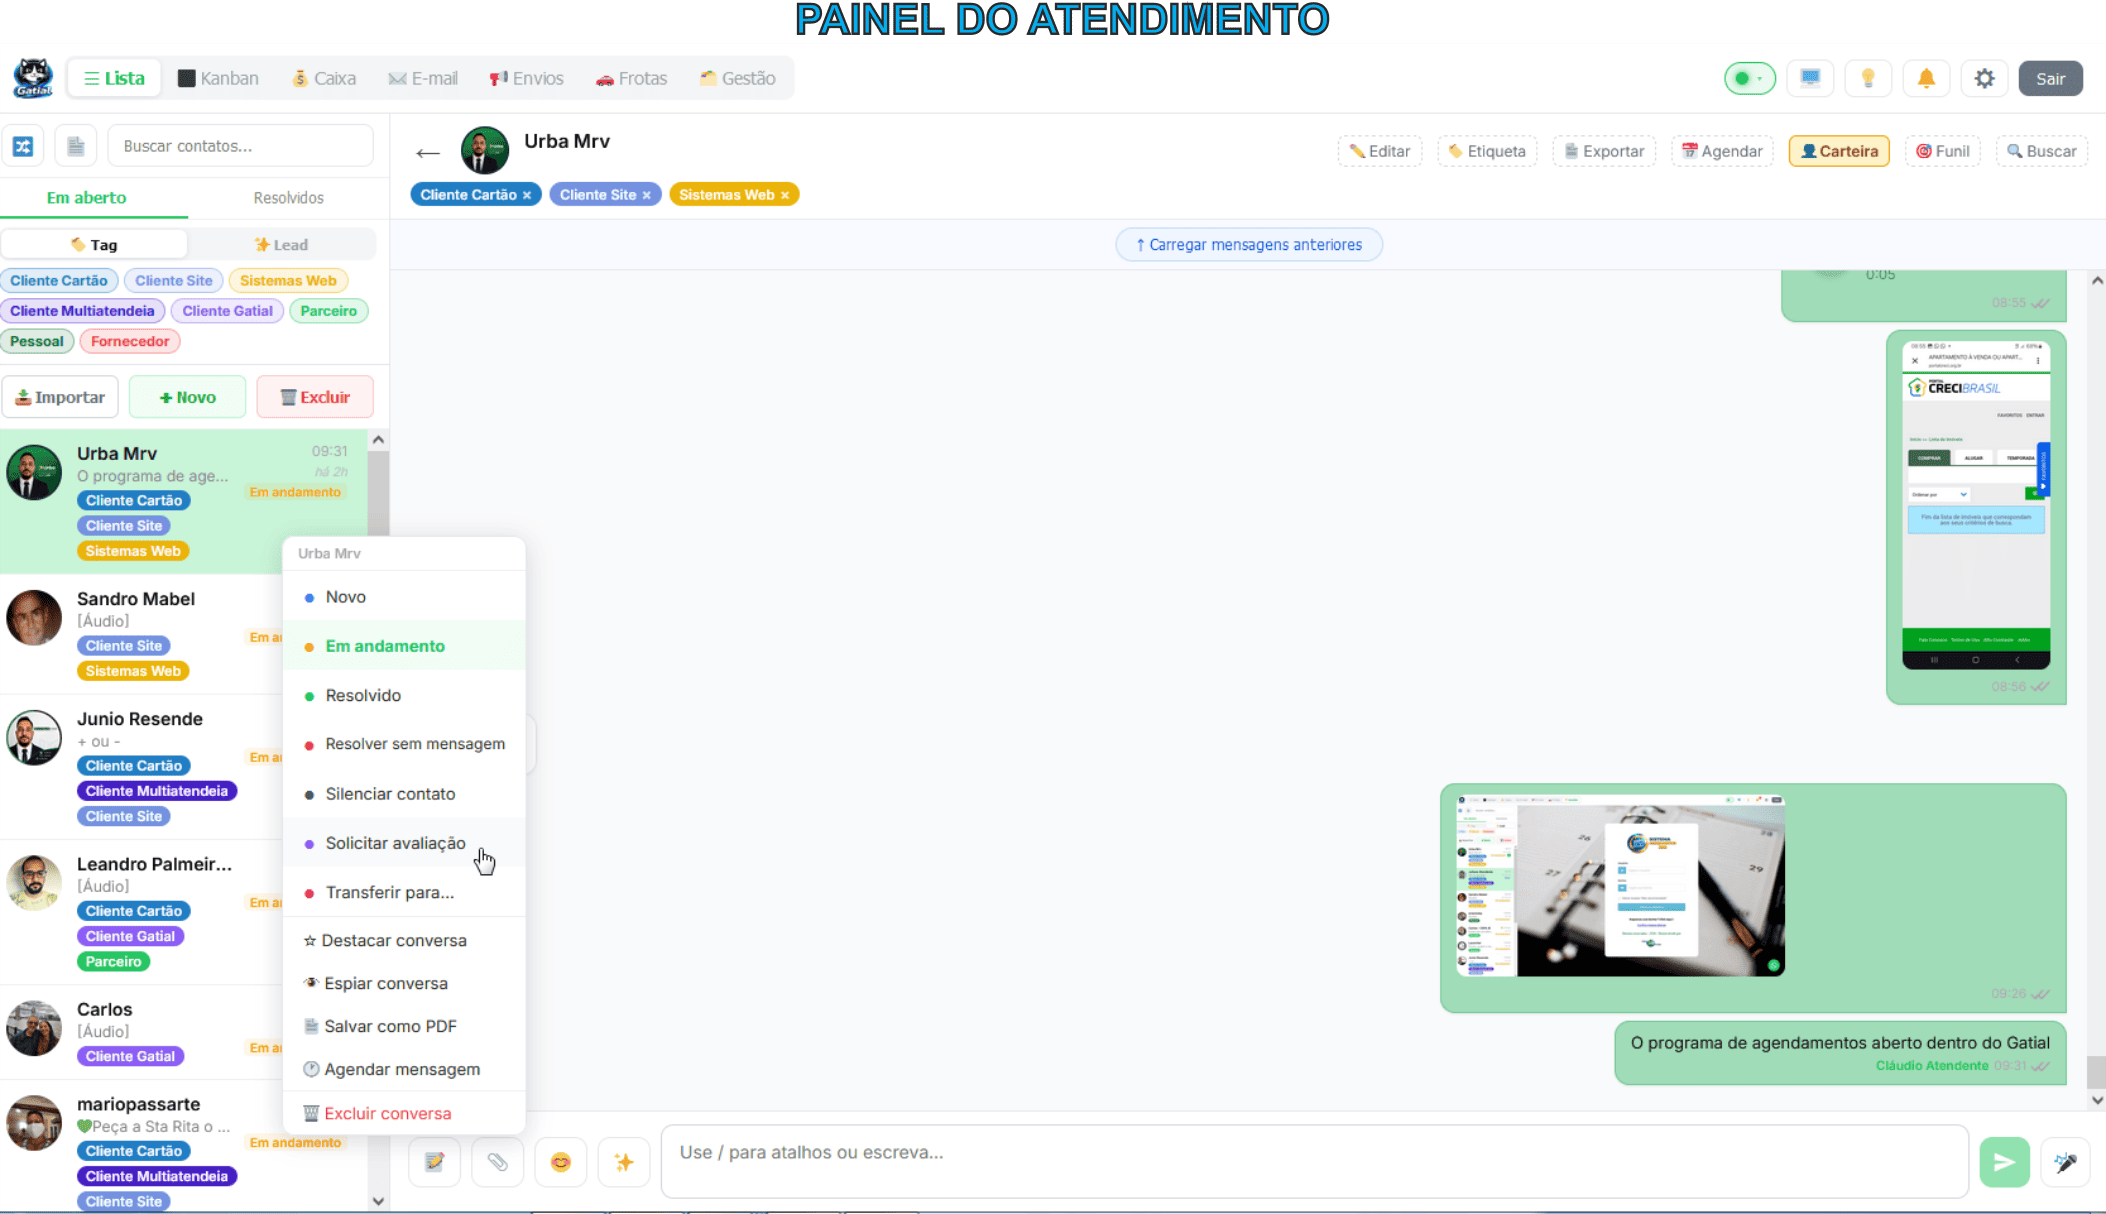Show the Resolvidos conversations tab
This screenshot has width=2106, height=1214.
tap(288, 197)
